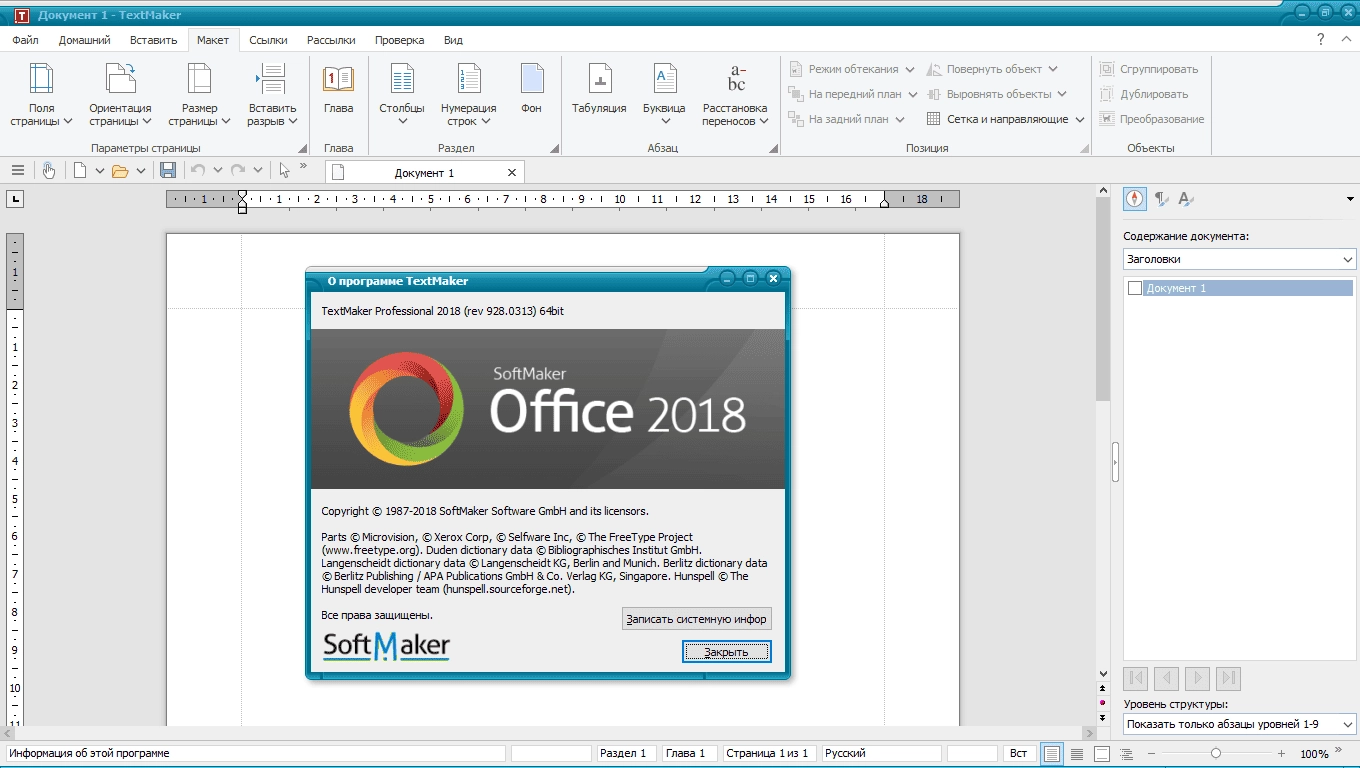1360x768 pixels.
Task: Show more quick toolbar items chevron
Action: point(303,167)
